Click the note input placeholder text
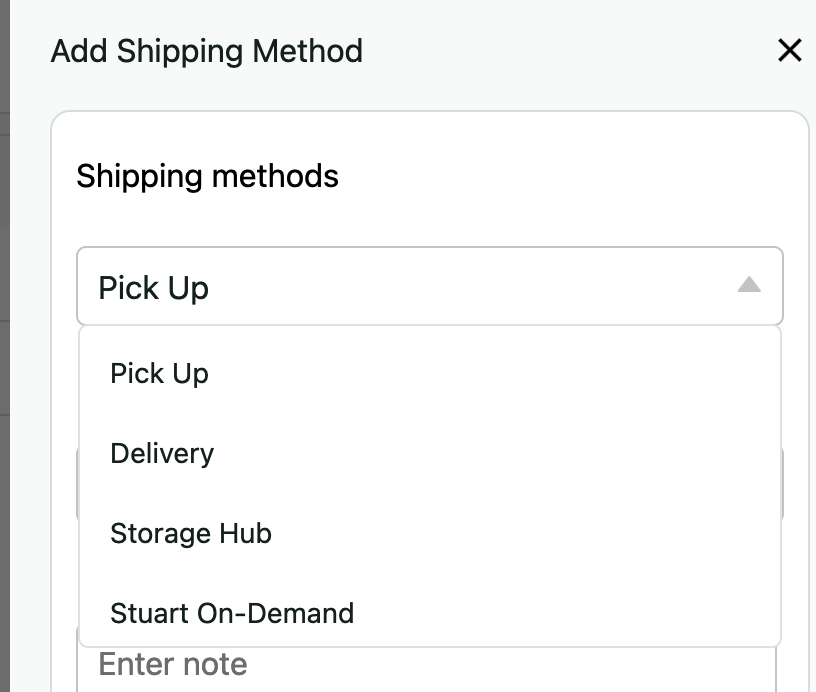 tap(173, 665)
